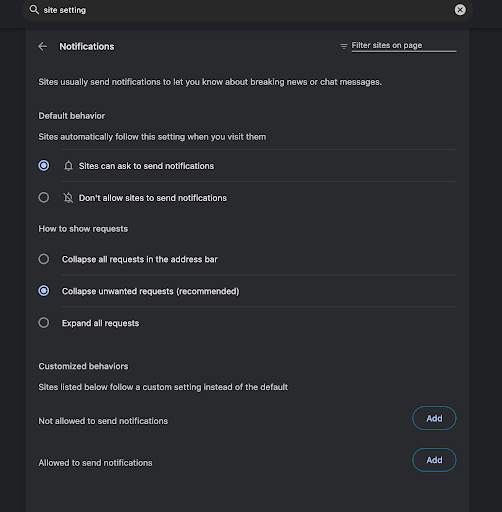This screenshot has height=512, width=502.
Task: Add a site allowed to send notifications
Action: pyautogui.click(x=434, y=460)
